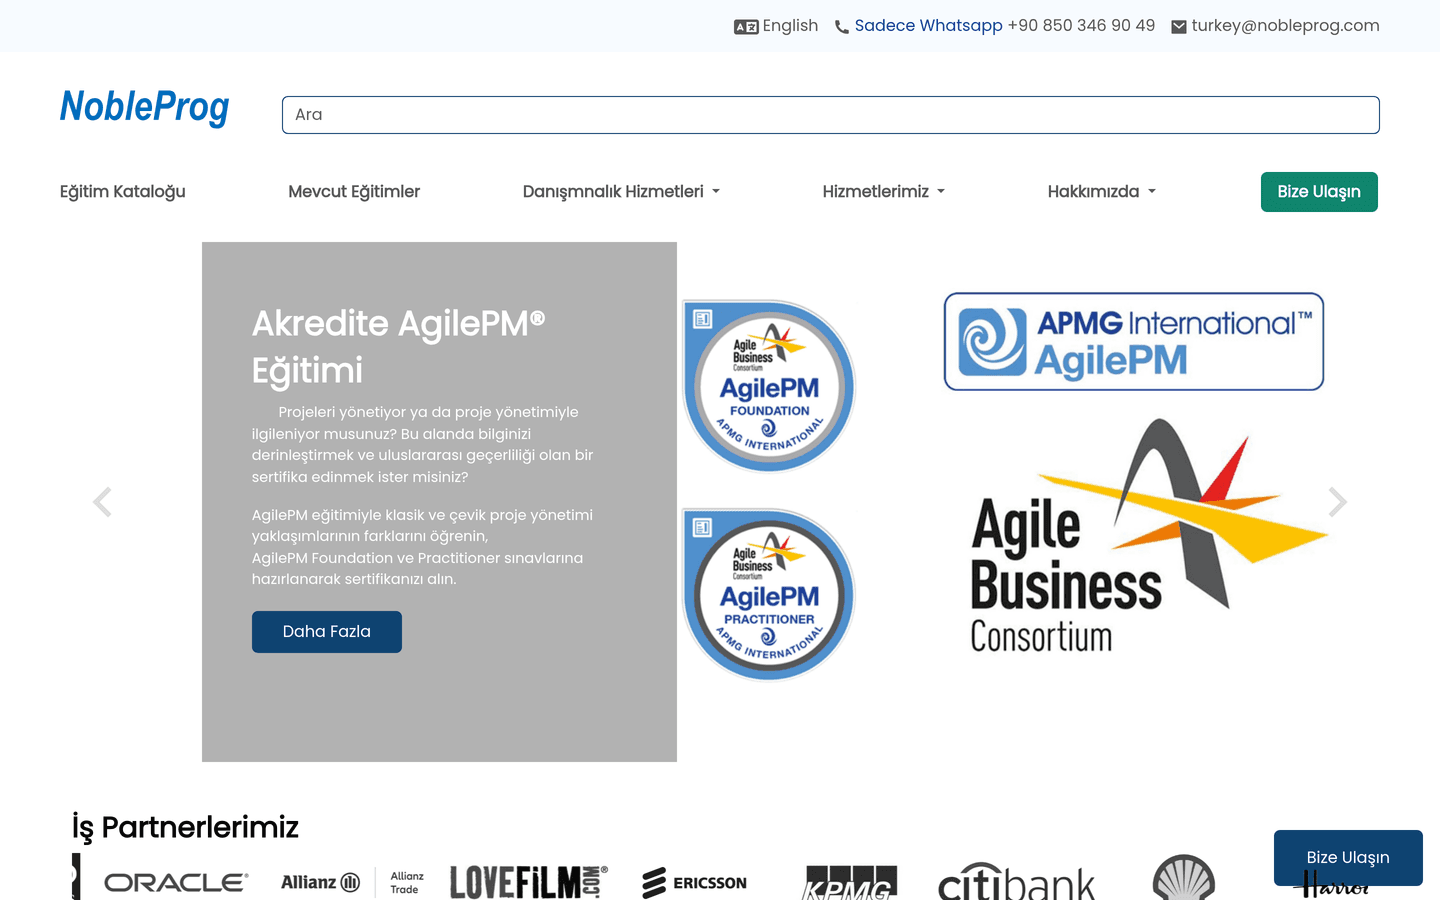
Task: Click the envelope email icon
Action: click(x=1179, y=27)
